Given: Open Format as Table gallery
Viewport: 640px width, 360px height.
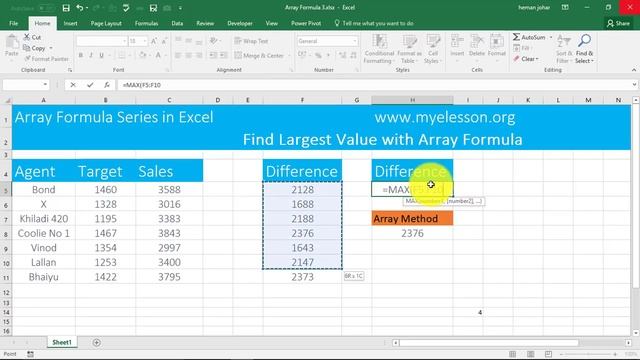Looking at the screenshot, I should (x=409, y=49).
